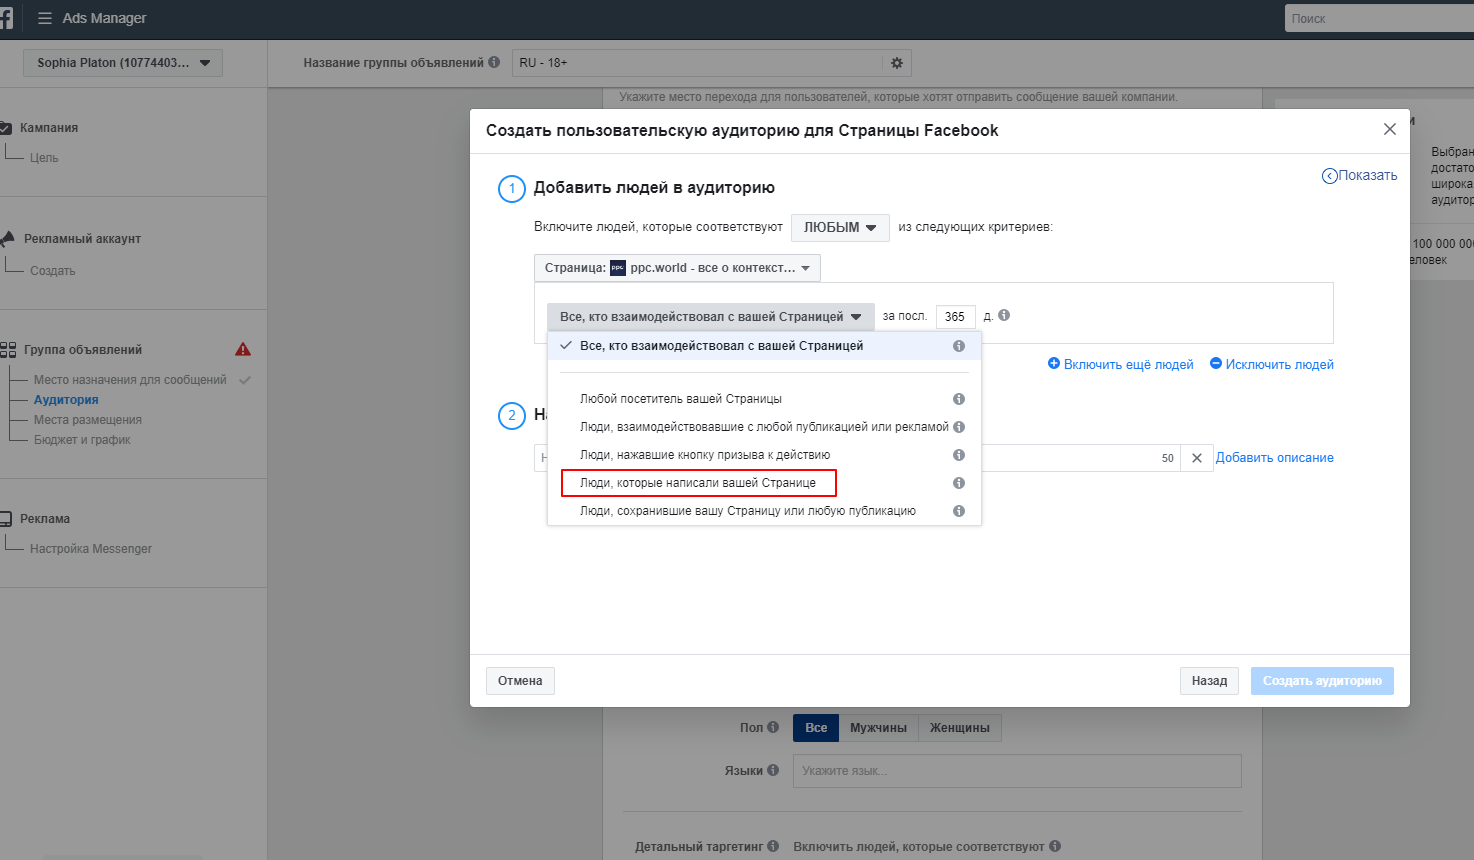
Task: Click info icon for call-to-action button option
Action: [959, 455]
